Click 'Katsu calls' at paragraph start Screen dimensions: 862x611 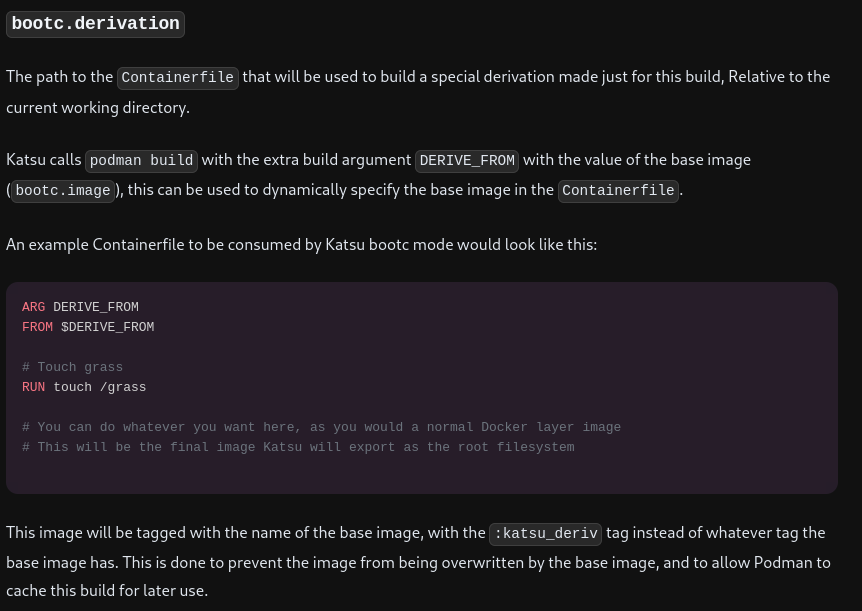pyautogui.click(x=44, y=160)
